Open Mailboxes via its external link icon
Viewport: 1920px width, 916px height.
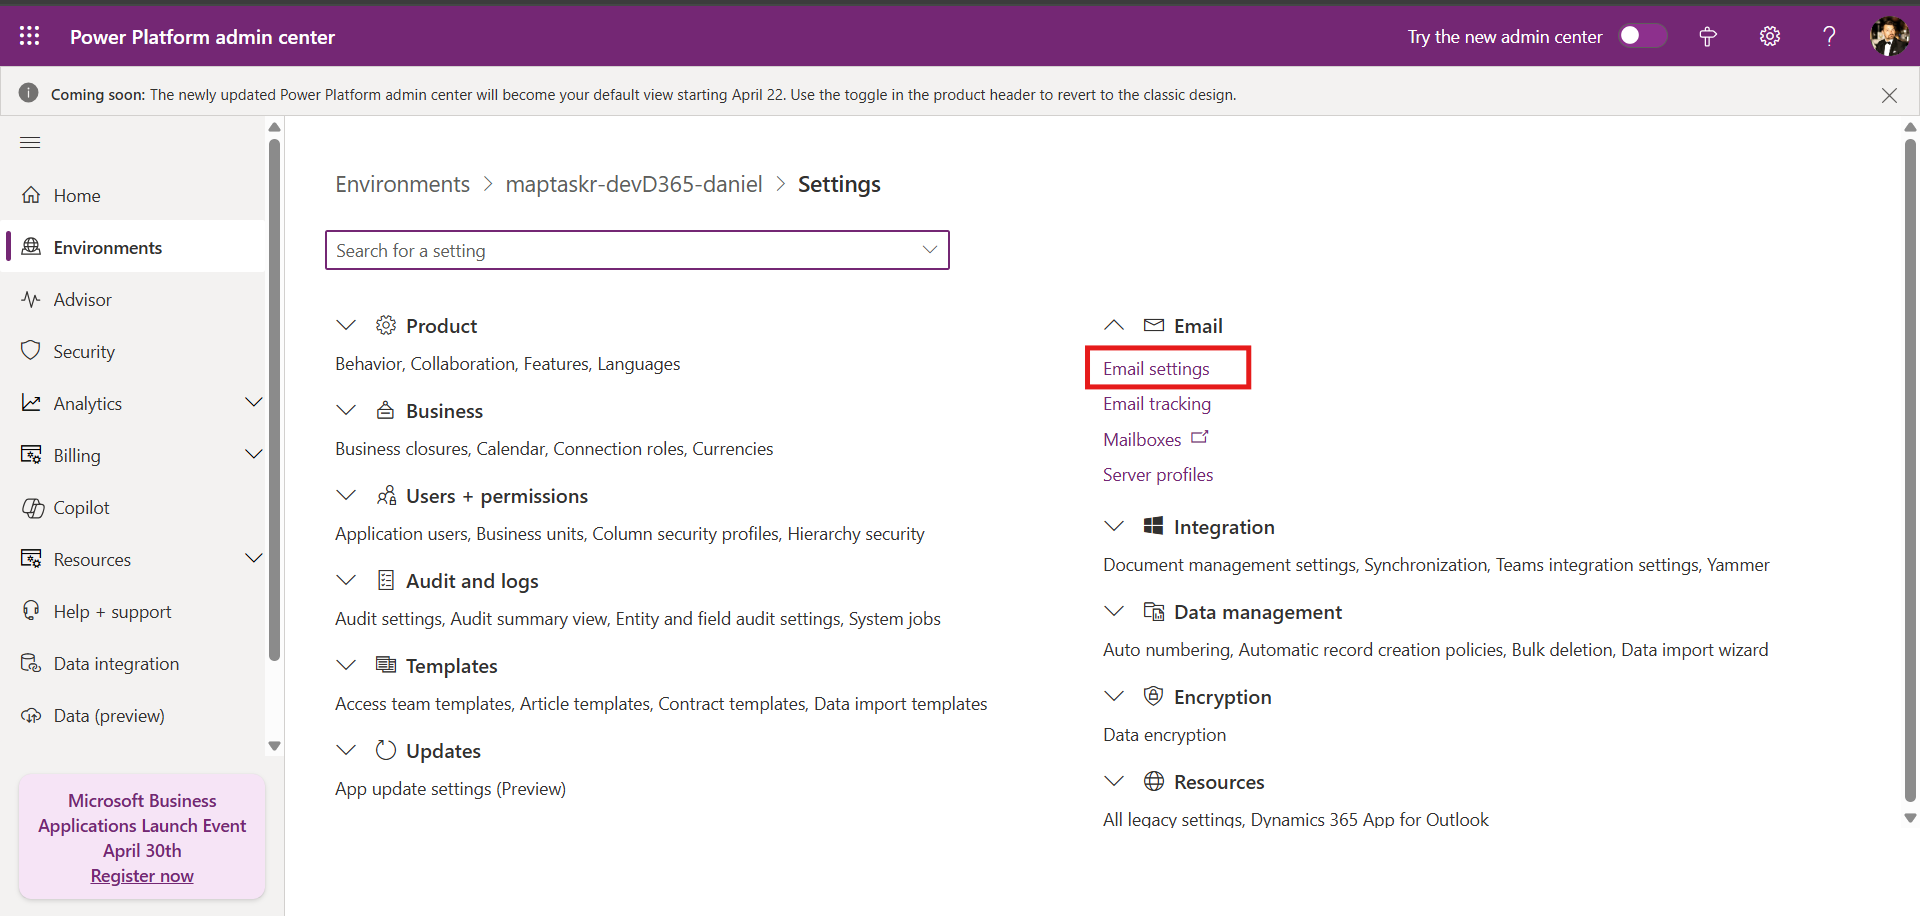1203,437
